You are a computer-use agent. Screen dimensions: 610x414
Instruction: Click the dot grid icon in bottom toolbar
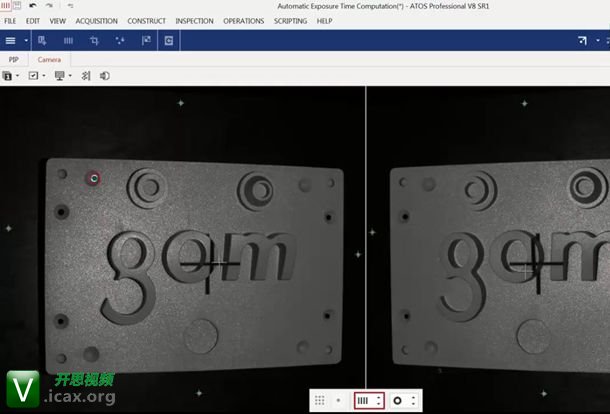coord(319,400)
